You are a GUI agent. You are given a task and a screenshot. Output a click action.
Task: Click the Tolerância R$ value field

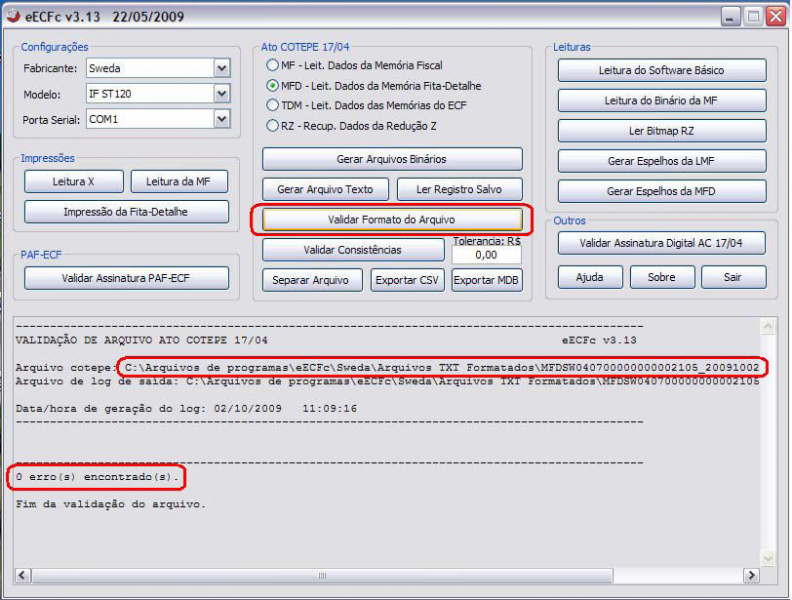click(486, 255)
